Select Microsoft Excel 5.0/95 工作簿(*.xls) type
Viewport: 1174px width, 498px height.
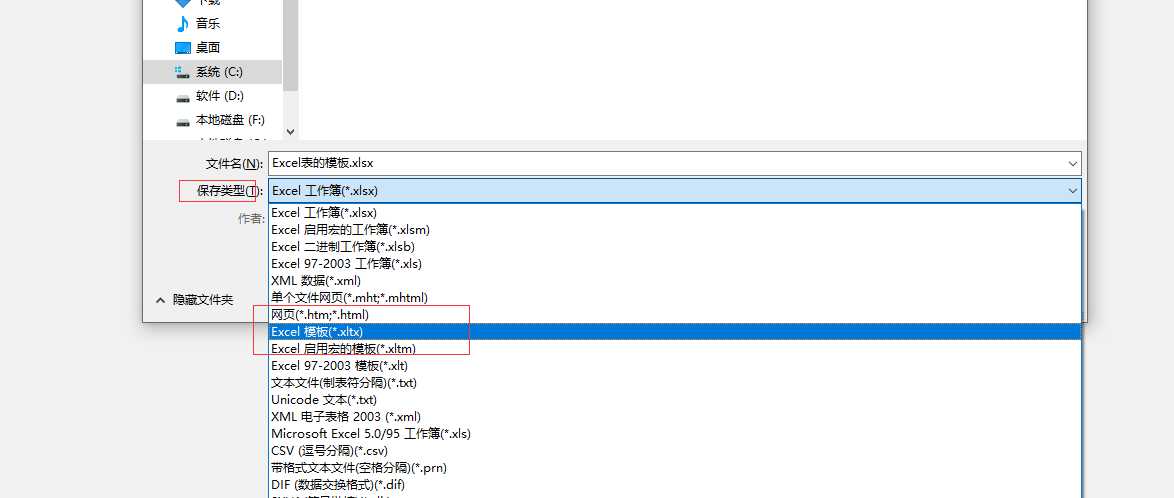[675, 434]
